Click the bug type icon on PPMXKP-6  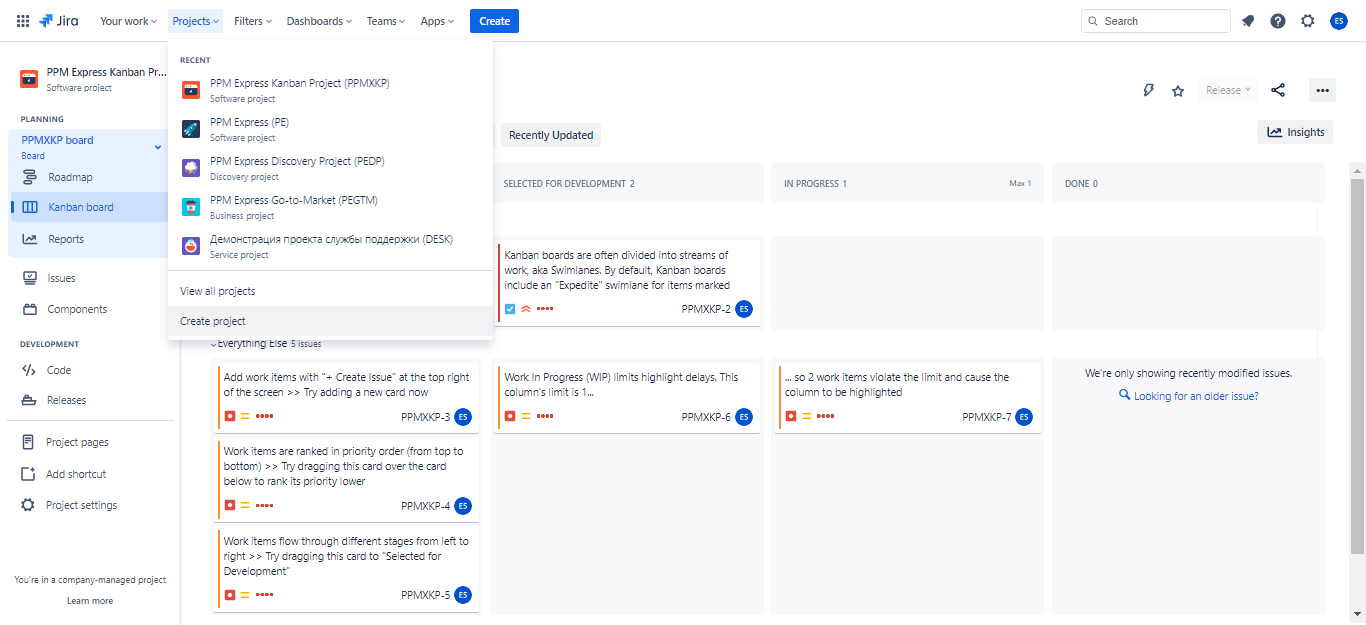click(510, 416)
